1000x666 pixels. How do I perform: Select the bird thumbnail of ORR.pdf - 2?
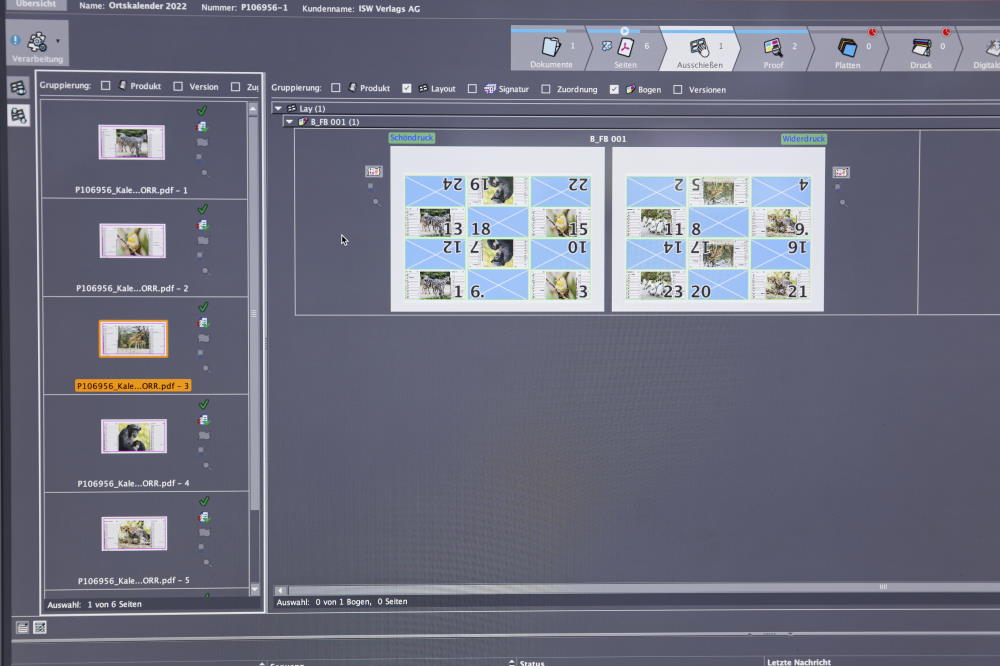[x=133, y=240]
